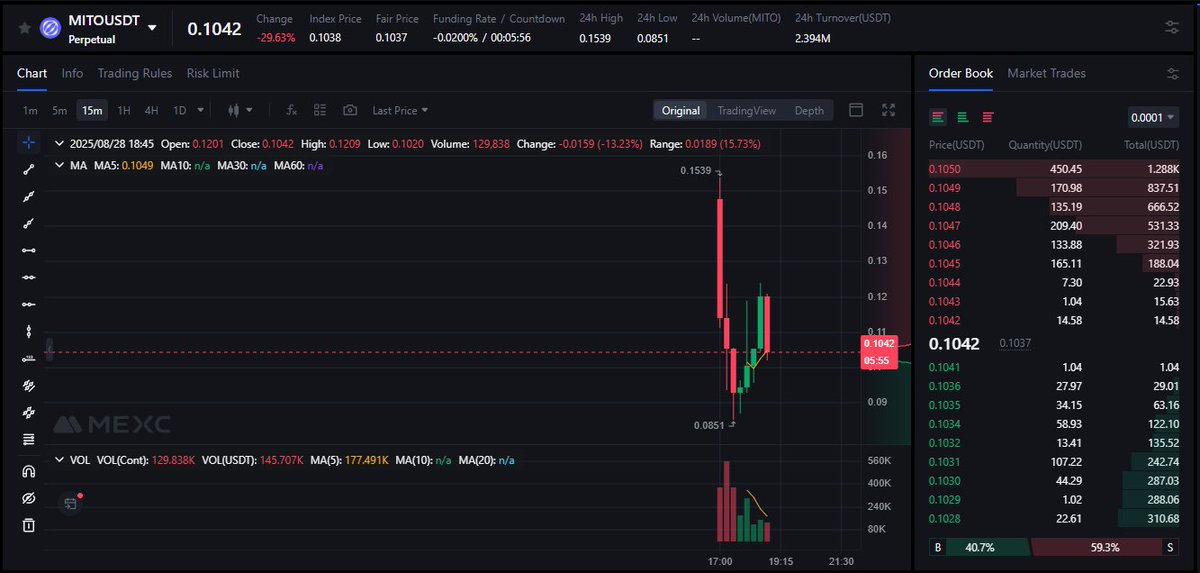This screenshot has height=573, width=1200.
Task: Open the Last Price dropdown
Action: click(x=400, y=110)
